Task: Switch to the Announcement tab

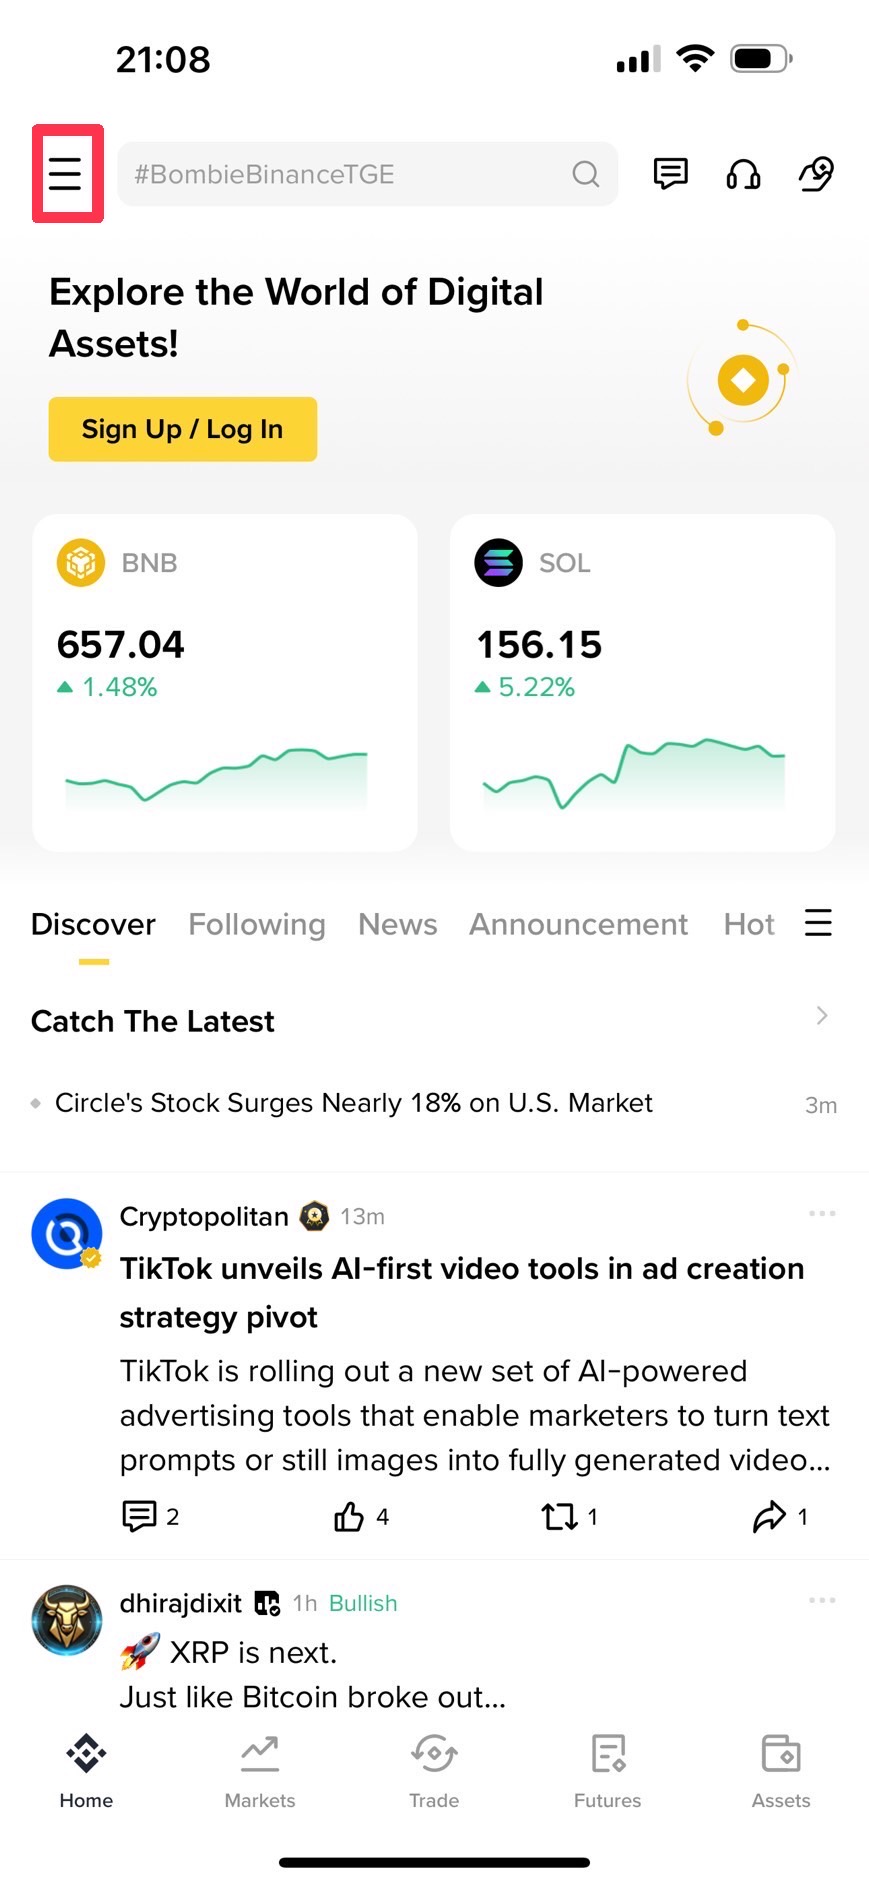Action: click(x=579, y=924)
